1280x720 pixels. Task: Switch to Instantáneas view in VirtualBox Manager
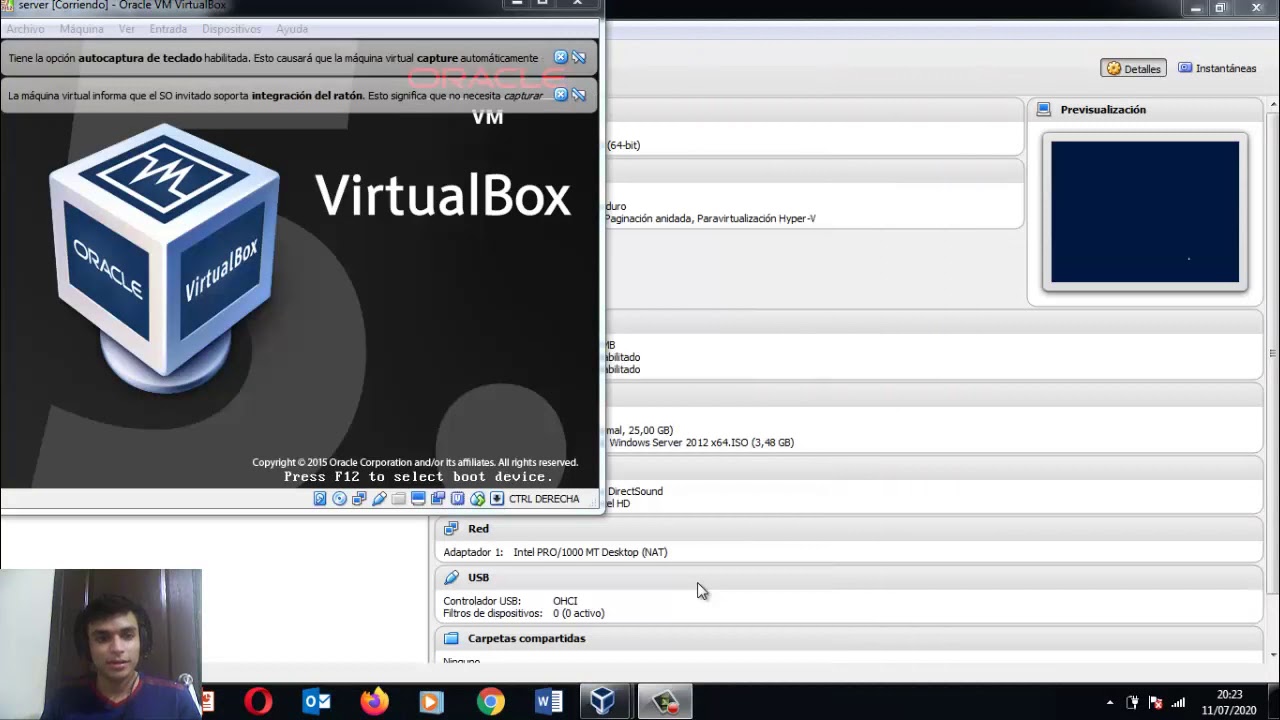click(x=1217, y=68)
